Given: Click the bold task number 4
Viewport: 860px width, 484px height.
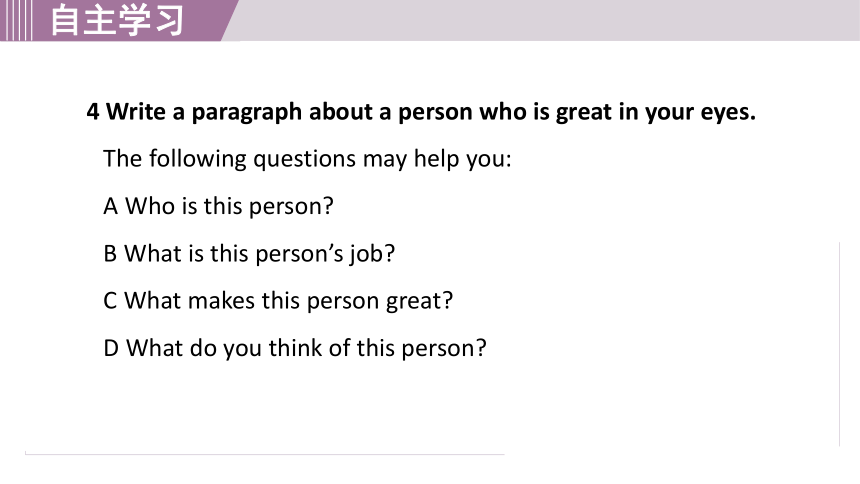Looking at the screenshot, I should (x=93, y=112).
